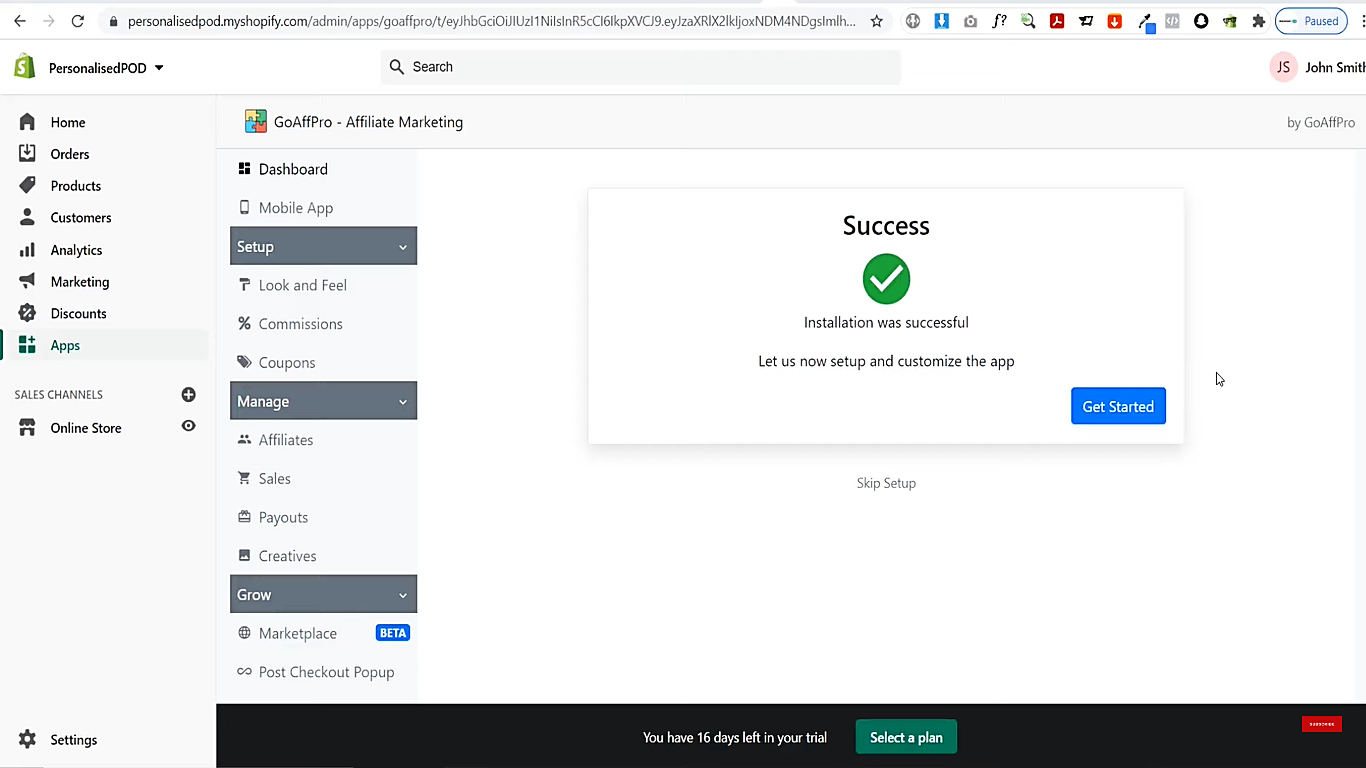Viewport: 1366px width, 768px height.
Task: Click the Shopify Search field
Action: (x=641, y=67)
